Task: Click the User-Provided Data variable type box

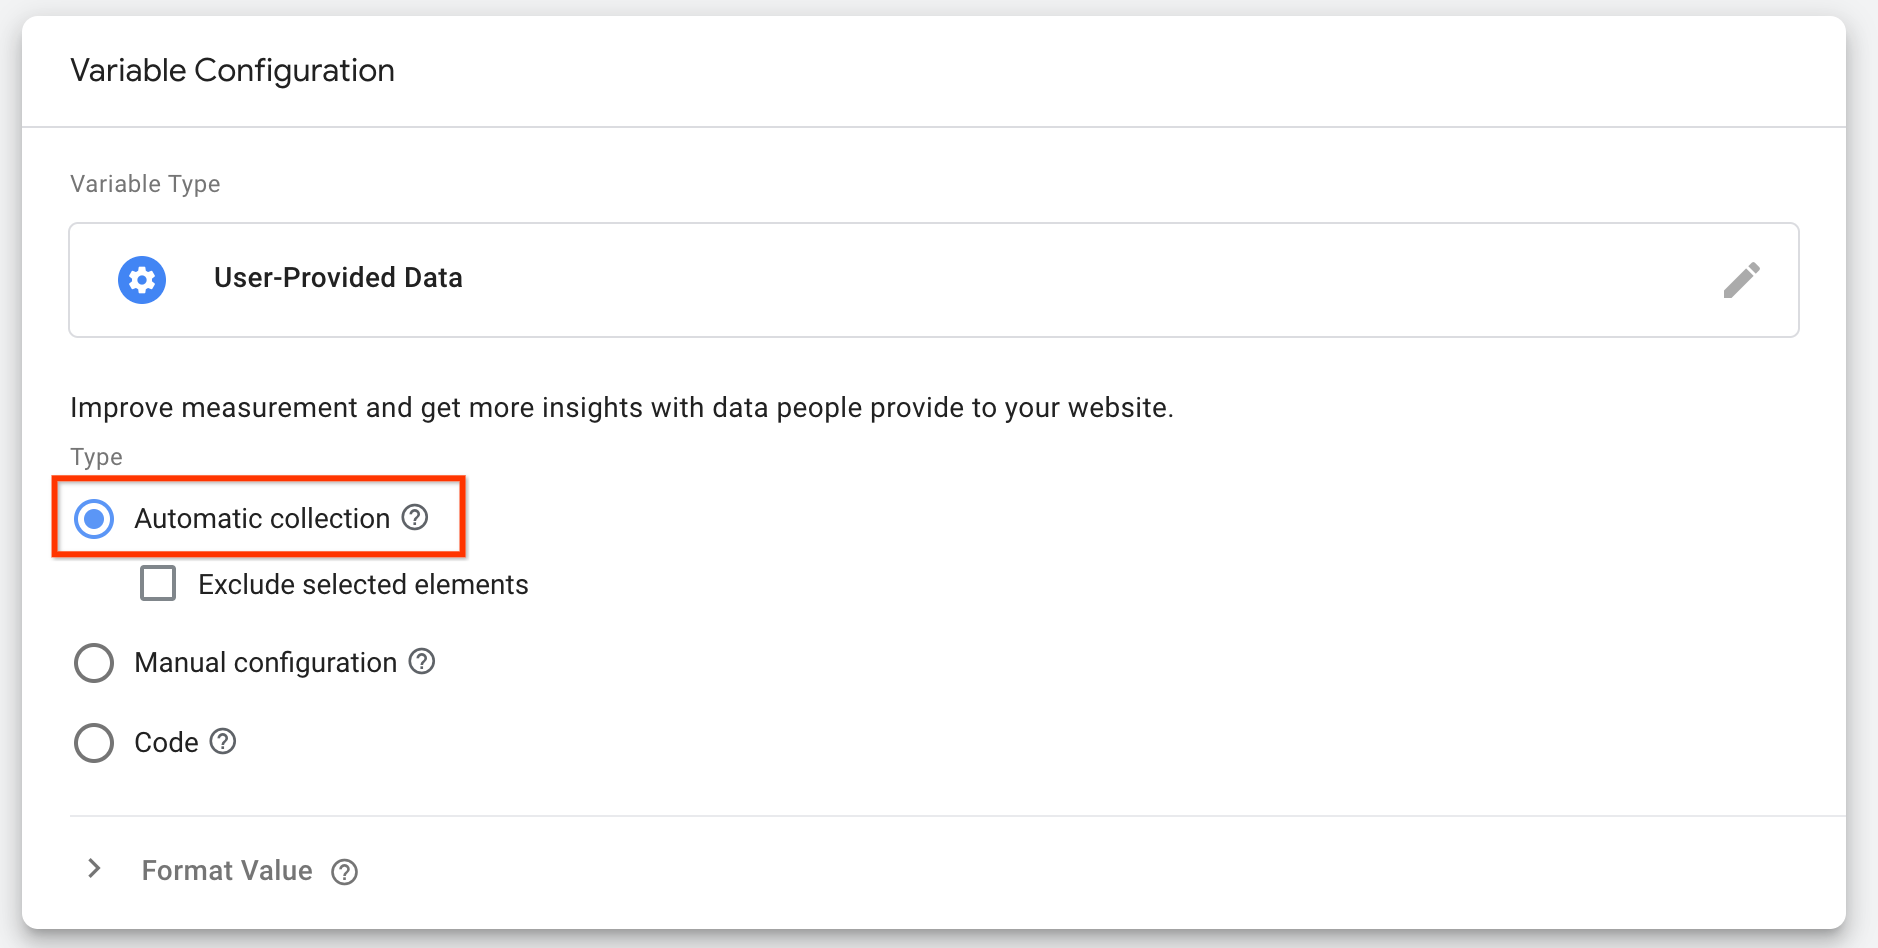Action: pos(934,280)
